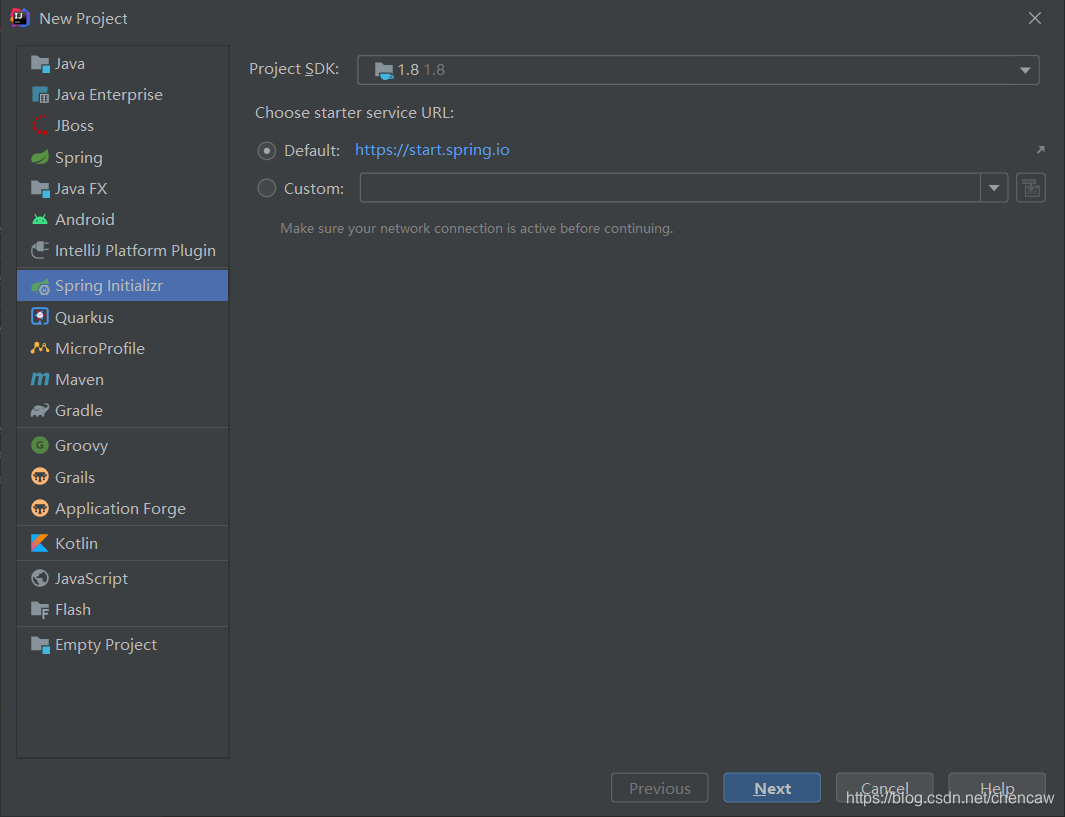This screenshot has height=817, width=1065.
Task: Select Groovy text label
Action: tap(82, 446)
